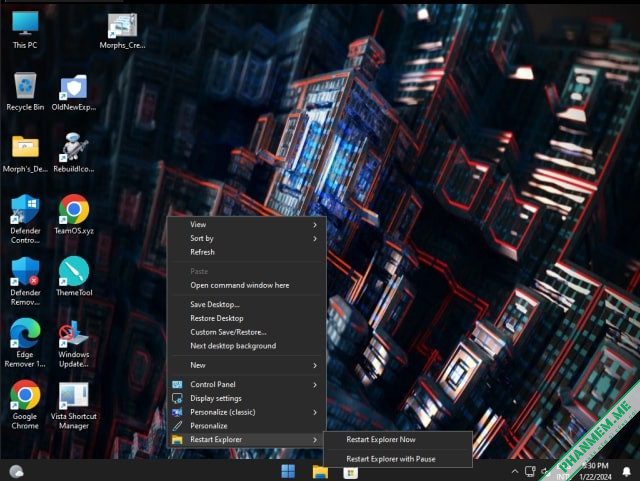Screen dimensions: 640x481
Task: Open the notification bell in system tray
Action: [x=627, y=472]
